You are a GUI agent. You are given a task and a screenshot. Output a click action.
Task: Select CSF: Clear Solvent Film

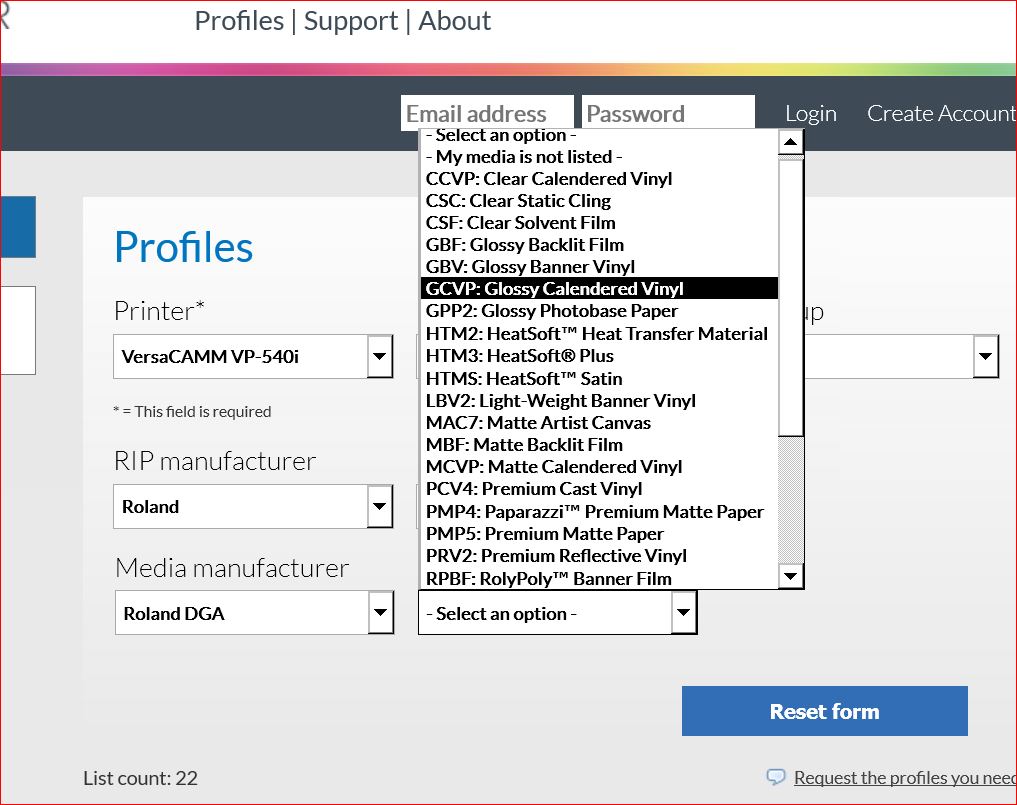coord(599,222)
